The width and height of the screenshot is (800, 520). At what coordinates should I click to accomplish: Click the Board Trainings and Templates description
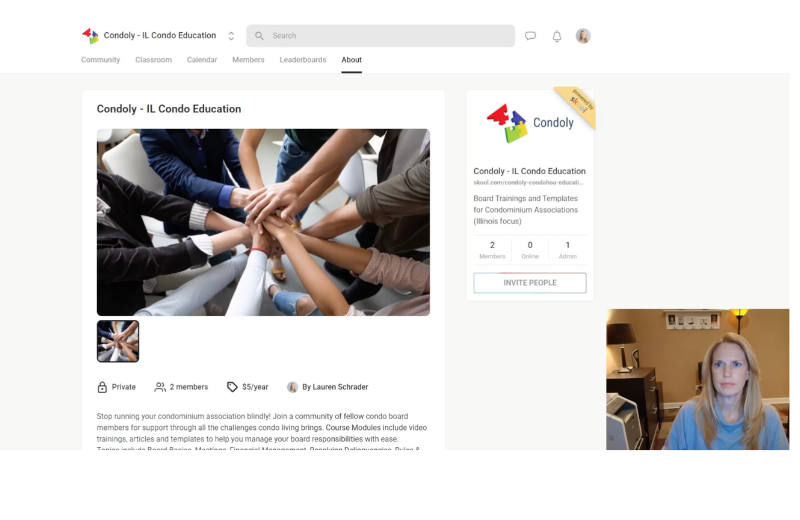pos(526,210)
